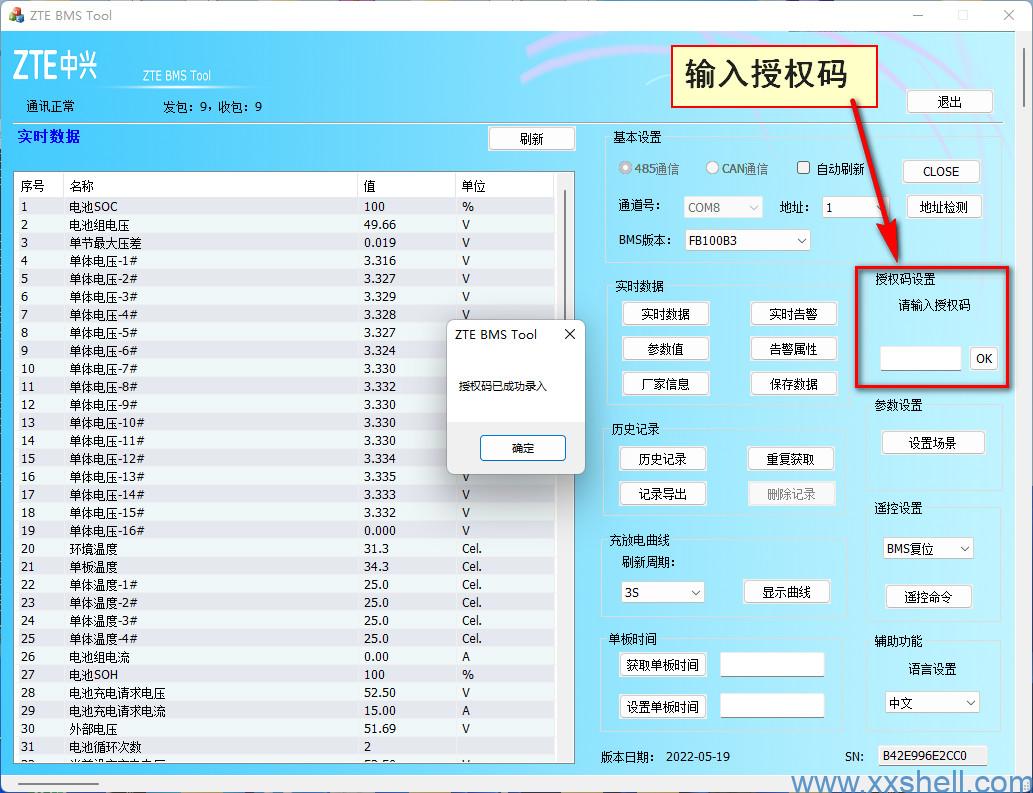
Task: Click the 名称 column header
Action: [x=210, y=186]
